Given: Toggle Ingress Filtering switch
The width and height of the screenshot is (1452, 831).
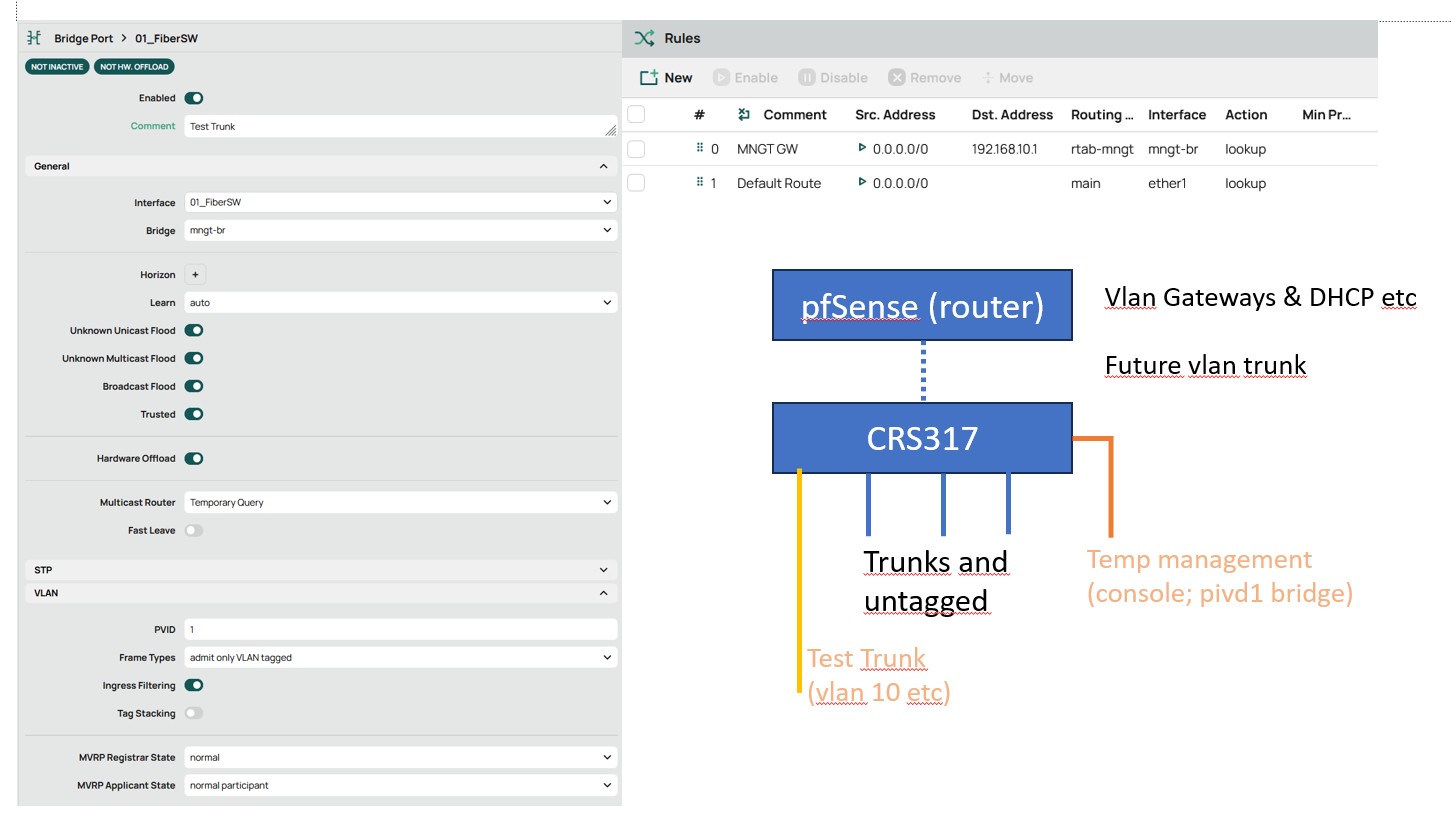Looking at the screenshot, I should pyautogui.click(x=194, y=685).
